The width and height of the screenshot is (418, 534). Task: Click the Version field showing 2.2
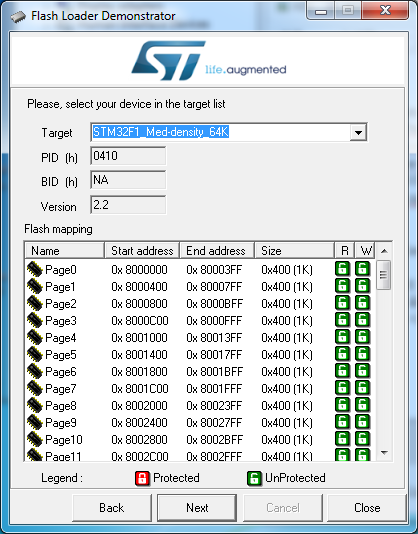point(128,205)
